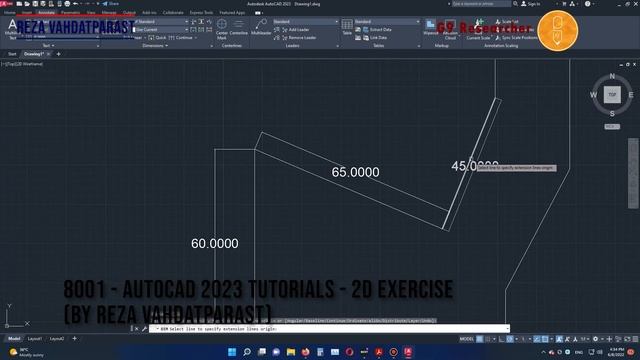Open File Explorer from the taskbar
The height and width of the screenshot is (360, 640).
(291, 352)
